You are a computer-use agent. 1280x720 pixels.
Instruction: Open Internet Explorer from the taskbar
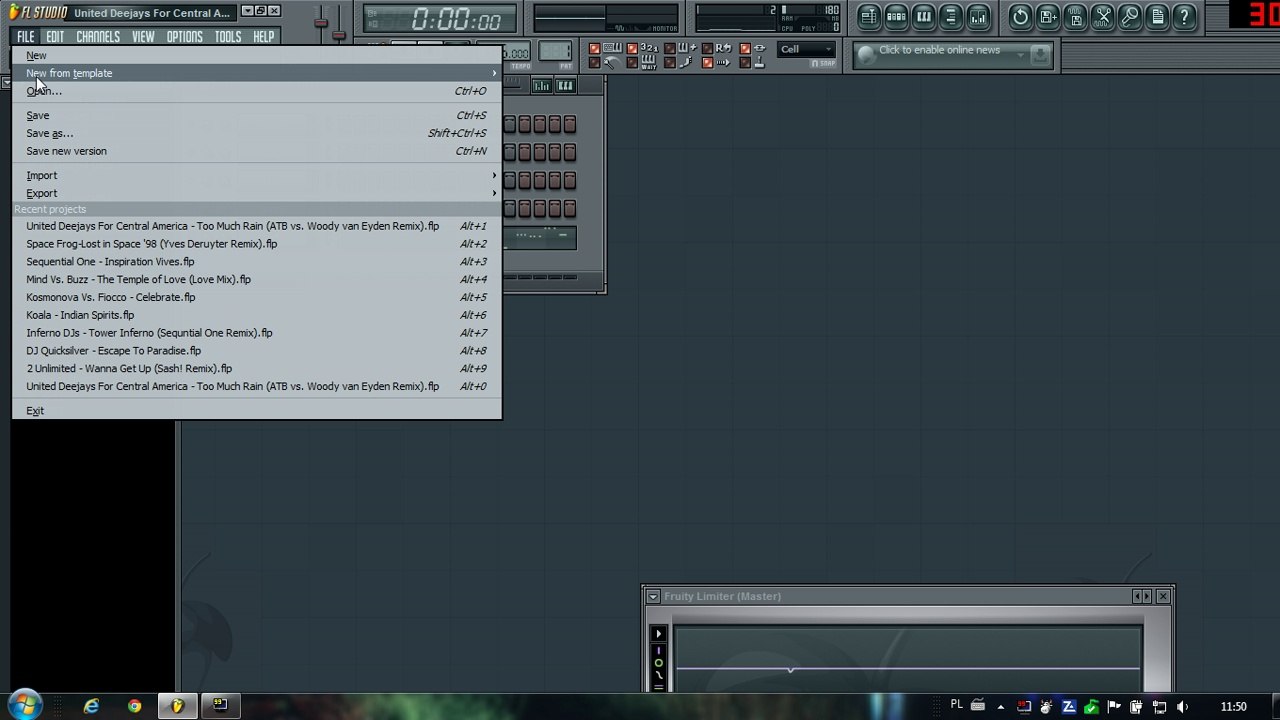pyautogui.click(x=91, y=706)
